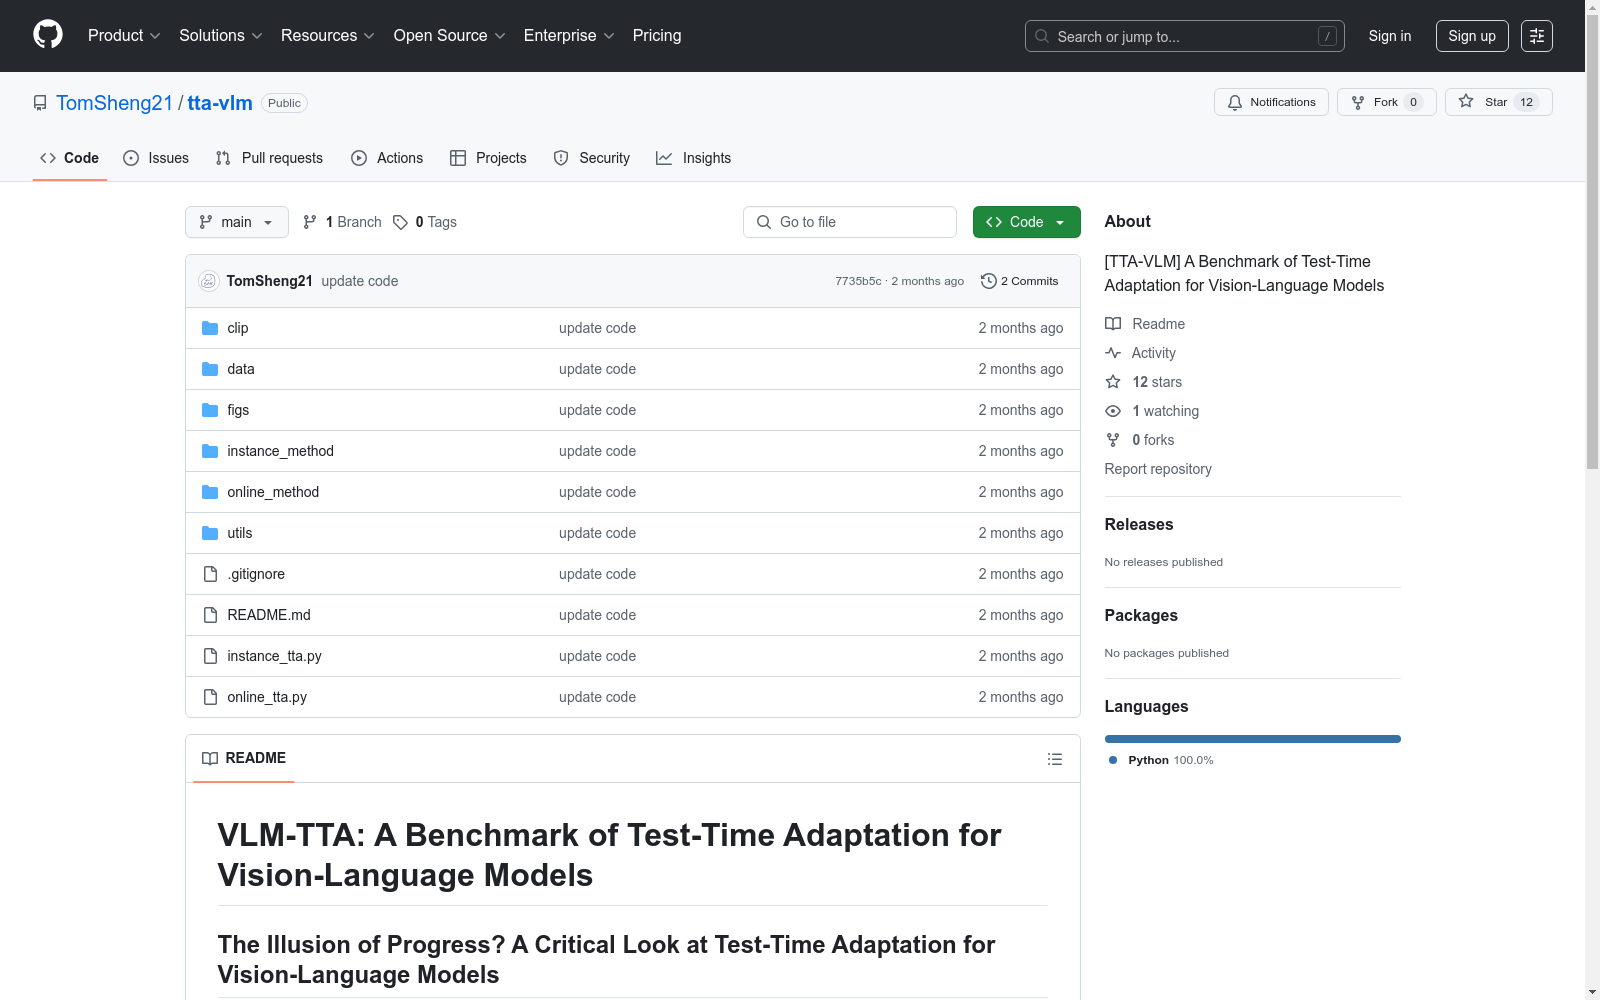
Task: Click the Search or jump to field
Action: point(1185,36)
